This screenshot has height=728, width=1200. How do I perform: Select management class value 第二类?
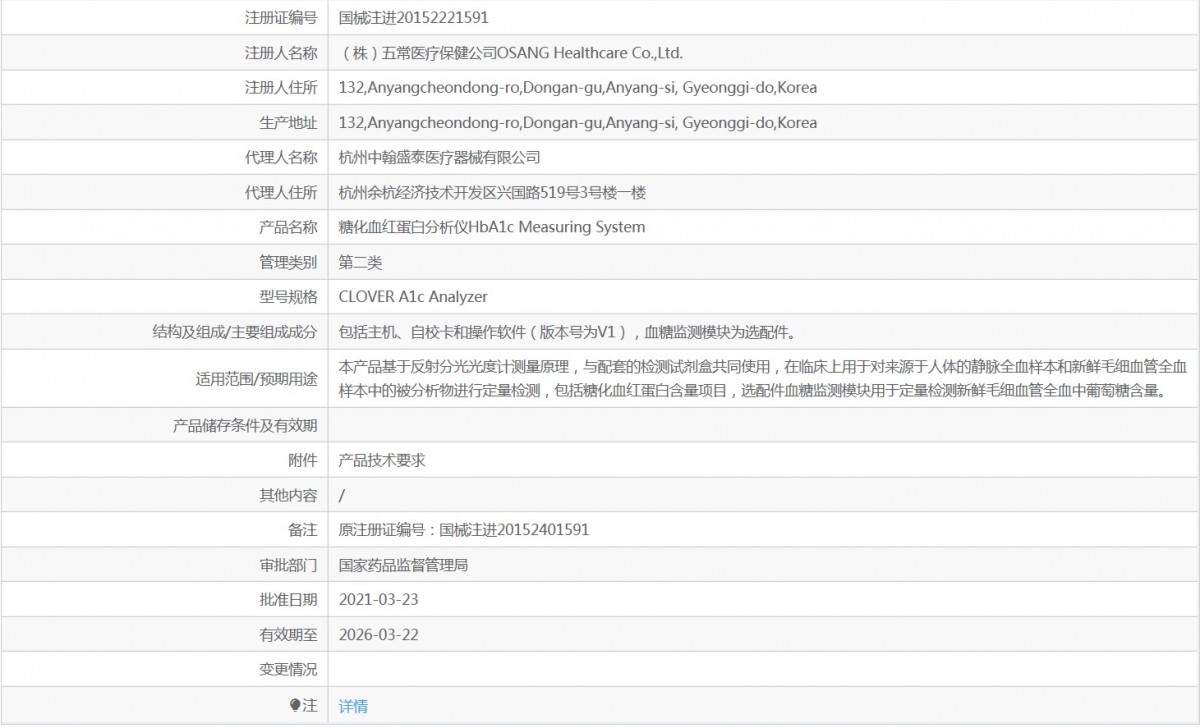[x=361, y=262]
